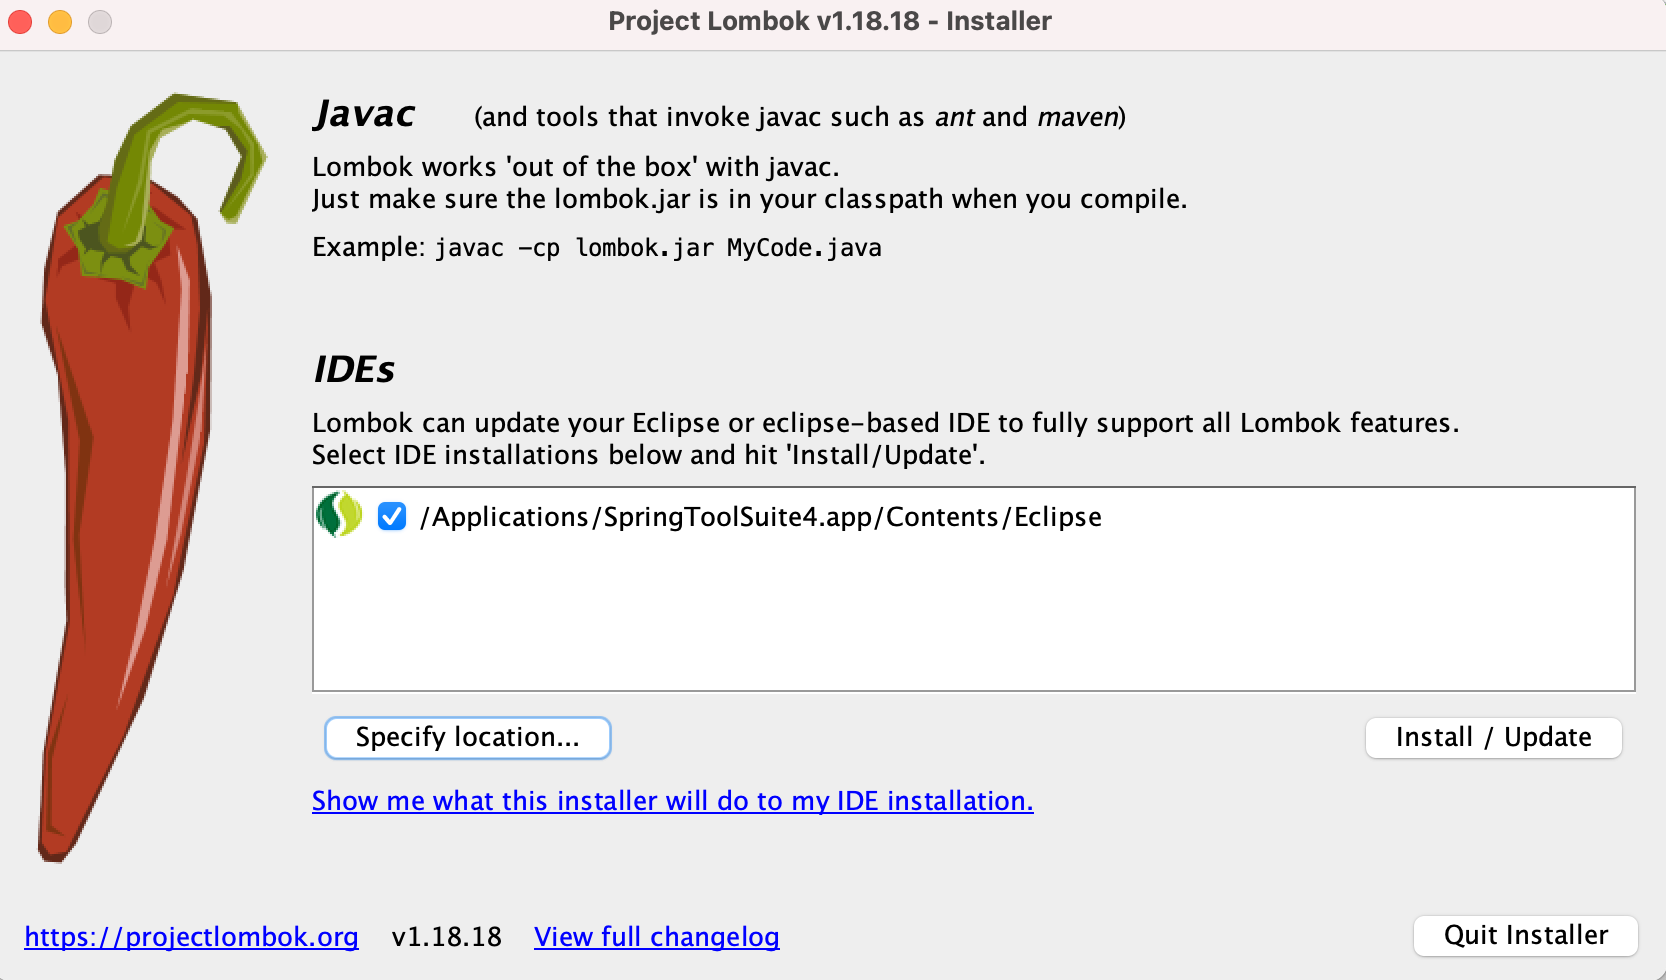Exit via the Quit Installer button

click(1525, 936)
